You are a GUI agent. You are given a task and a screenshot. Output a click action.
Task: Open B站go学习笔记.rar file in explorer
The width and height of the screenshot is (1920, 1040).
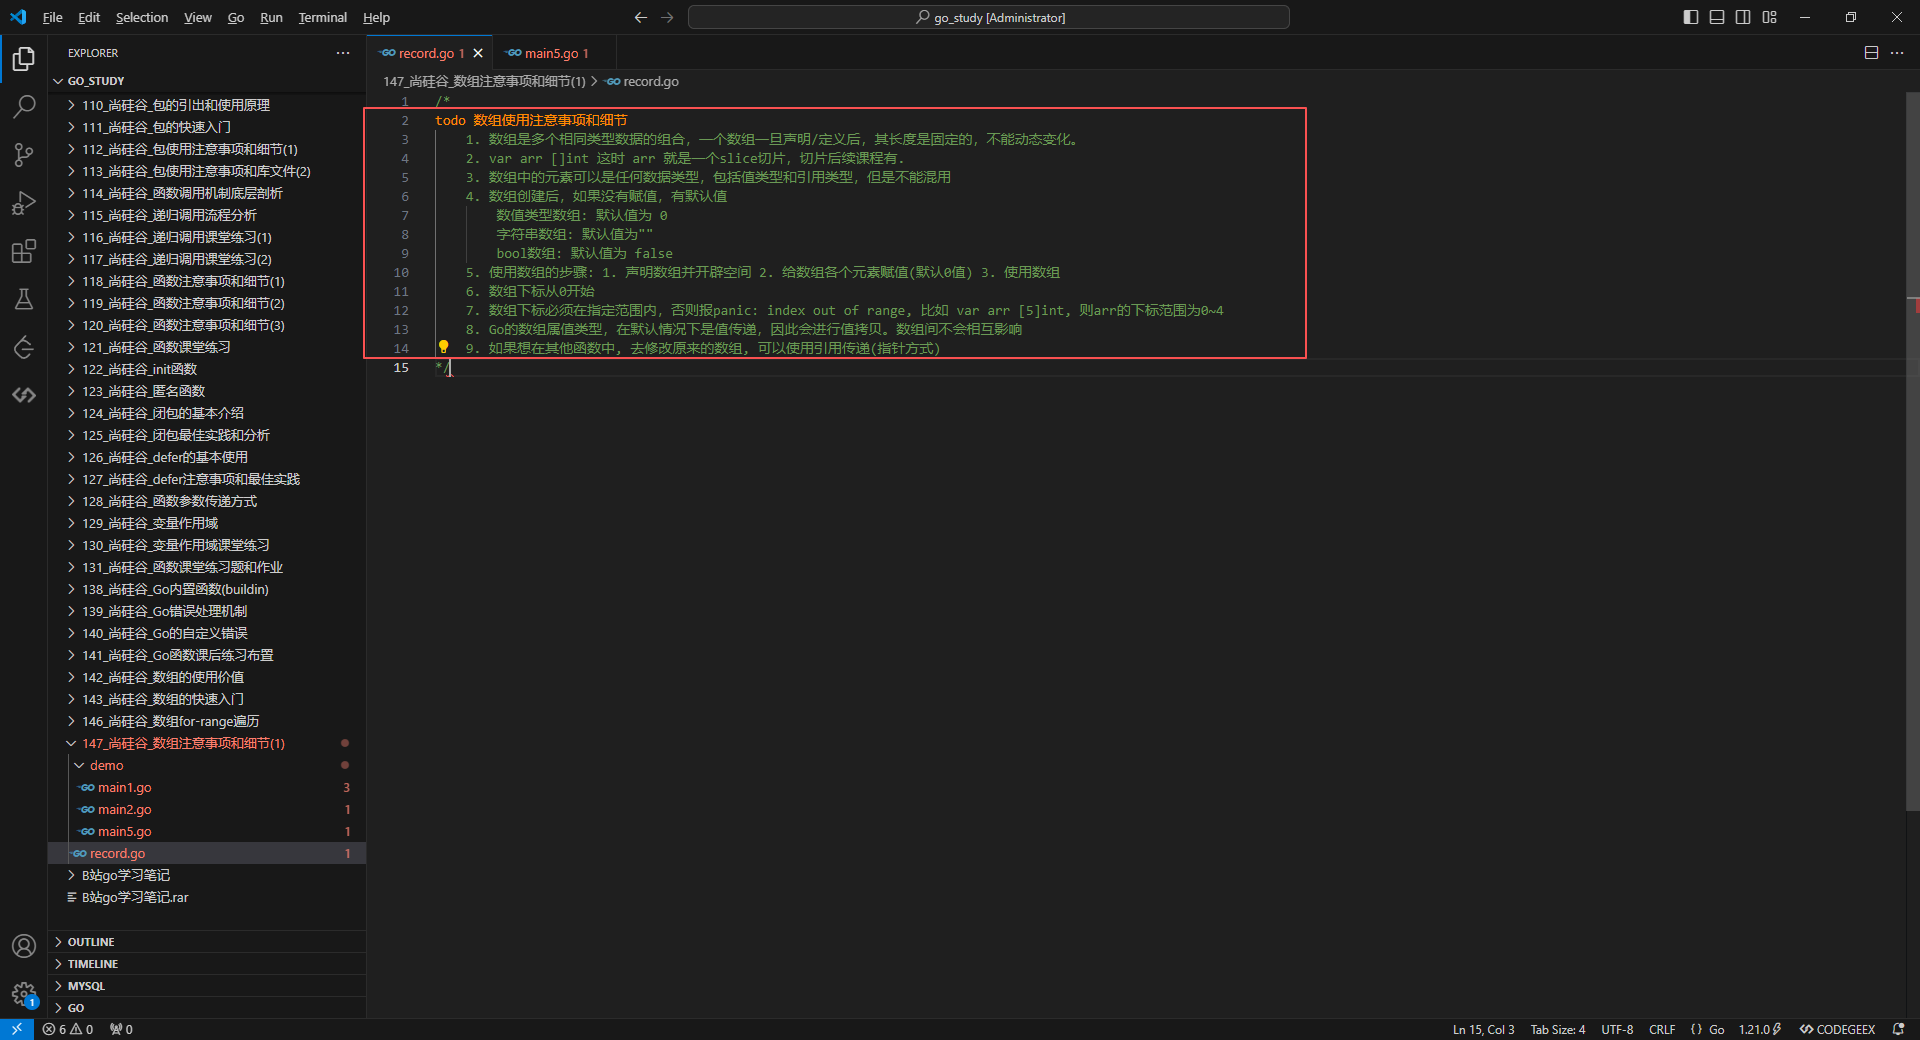pyautogui.click(x=207, y=897)
